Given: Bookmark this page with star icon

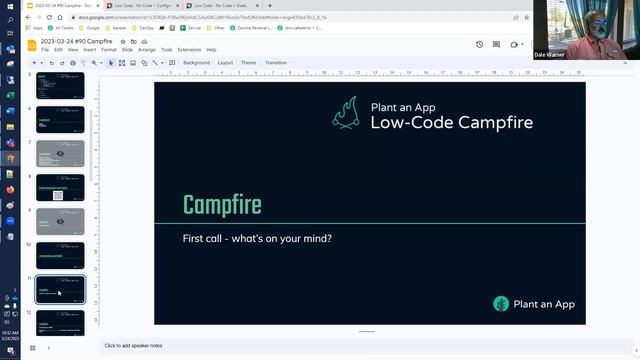Looking at the screenshot, I should 527,18.
